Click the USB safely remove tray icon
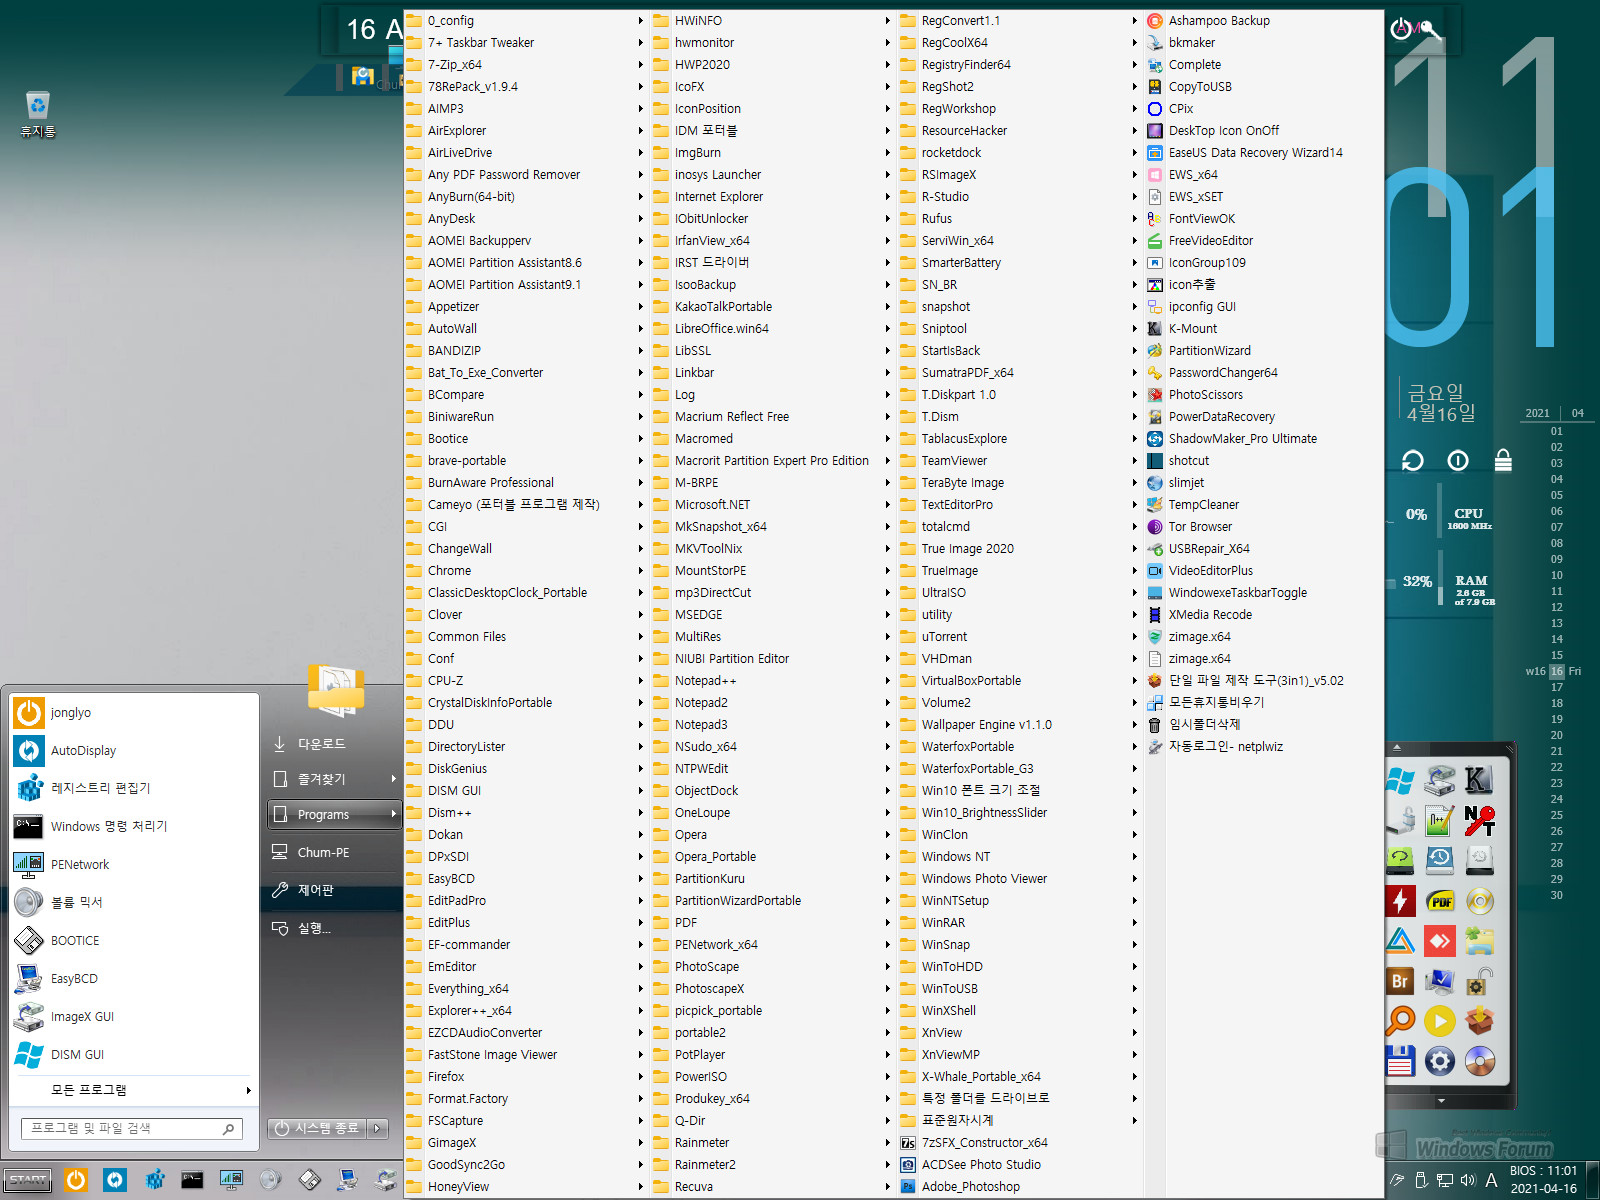 coord(1422,1180)
